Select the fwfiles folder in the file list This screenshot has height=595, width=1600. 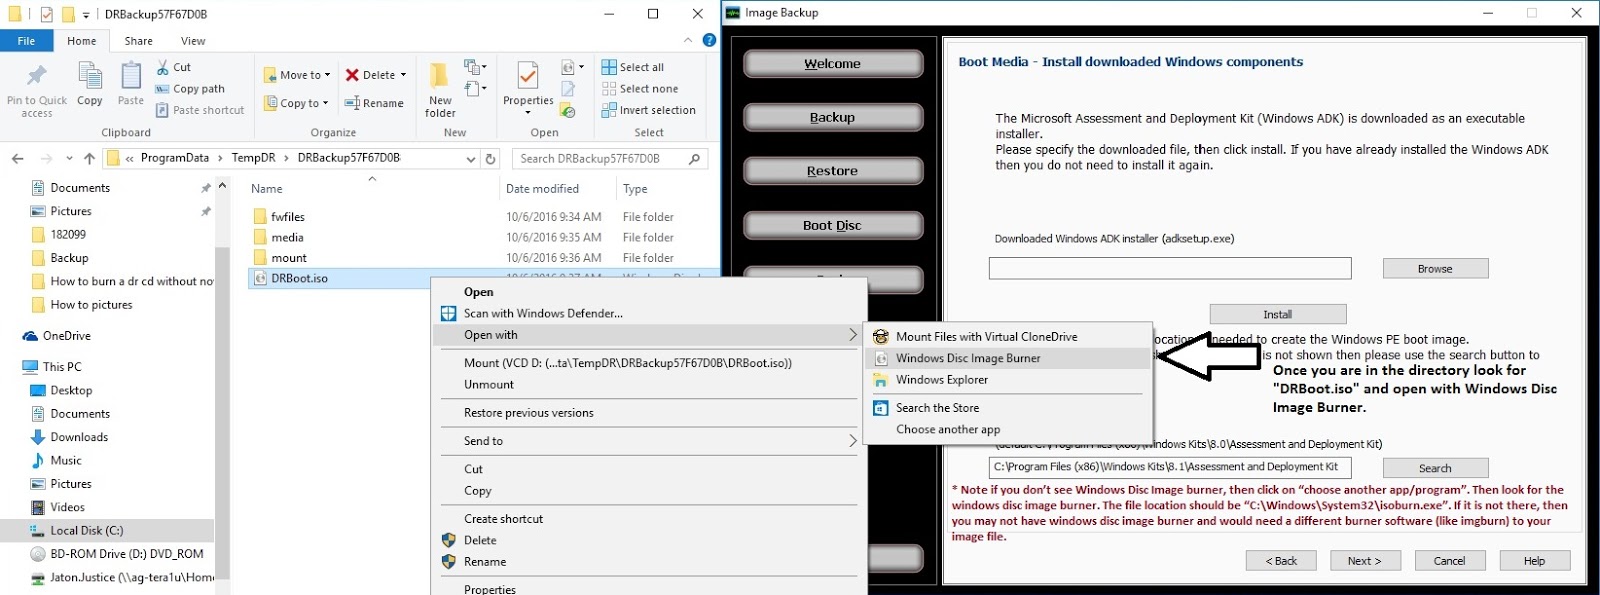288,217
